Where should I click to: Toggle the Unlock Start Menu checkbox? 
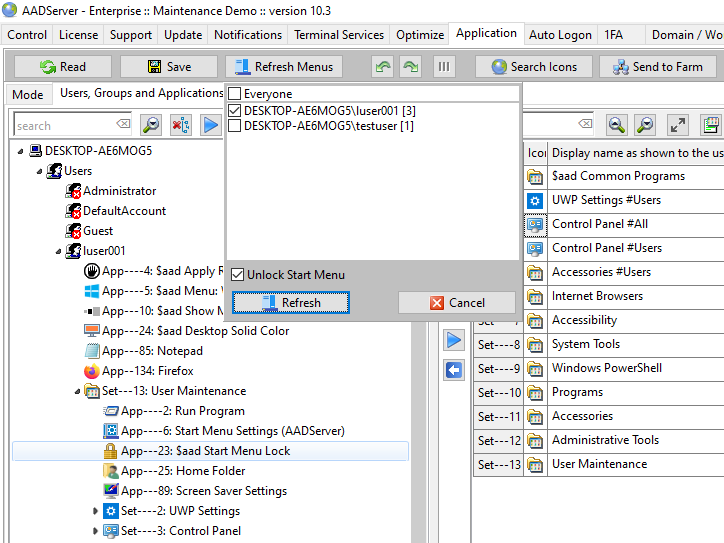(238, 275)
